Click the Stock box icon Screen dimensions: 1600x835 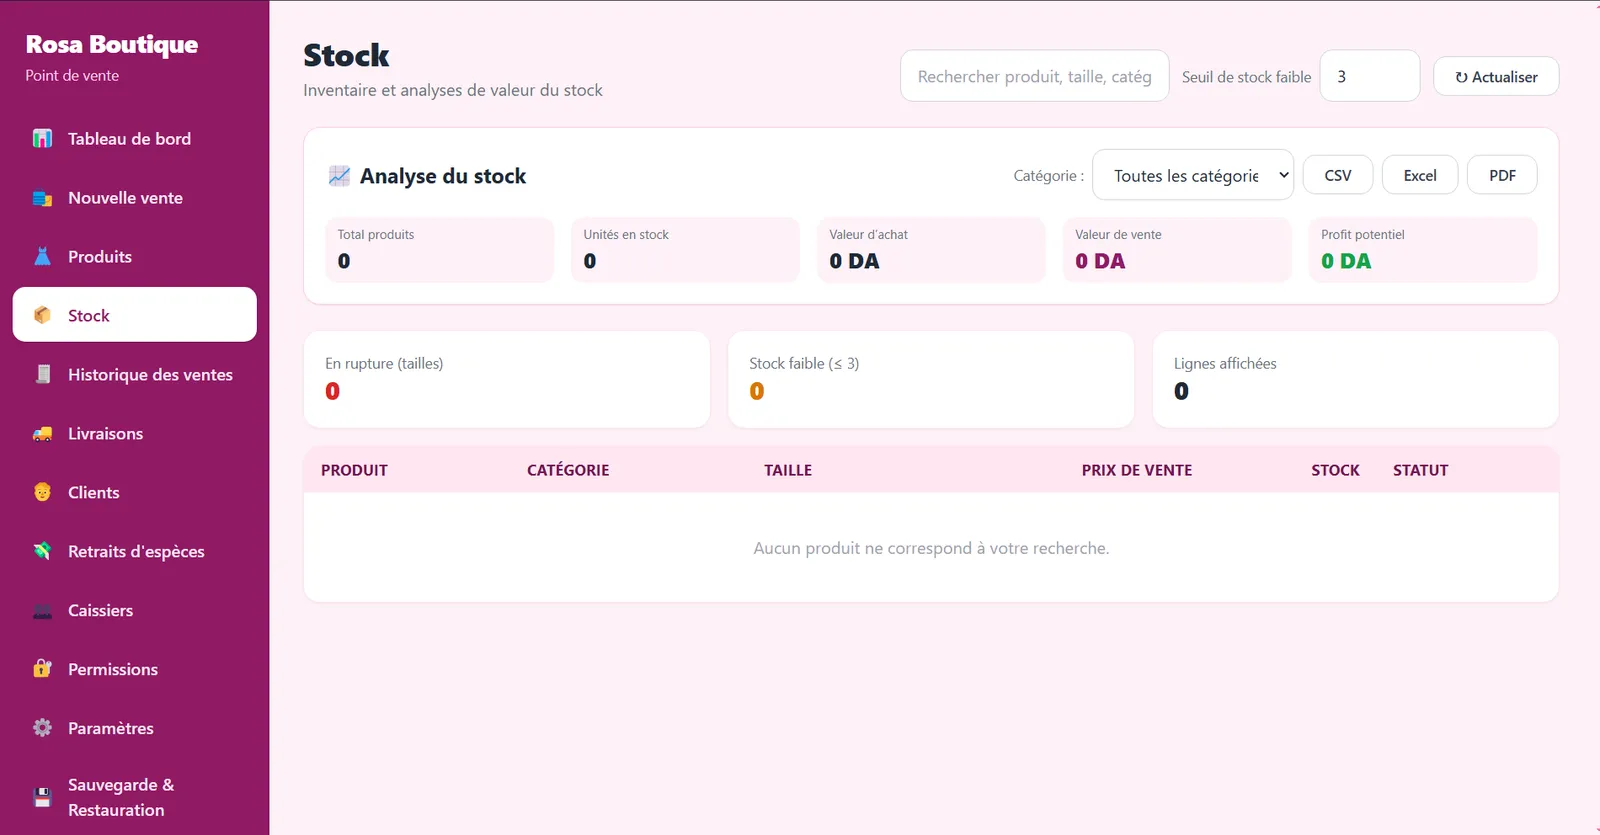42,316
